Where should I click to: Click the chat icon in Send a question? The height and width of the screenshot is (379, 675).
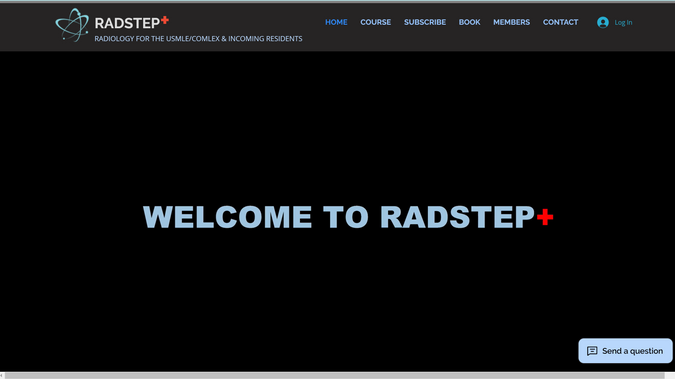tap(592, 351)
